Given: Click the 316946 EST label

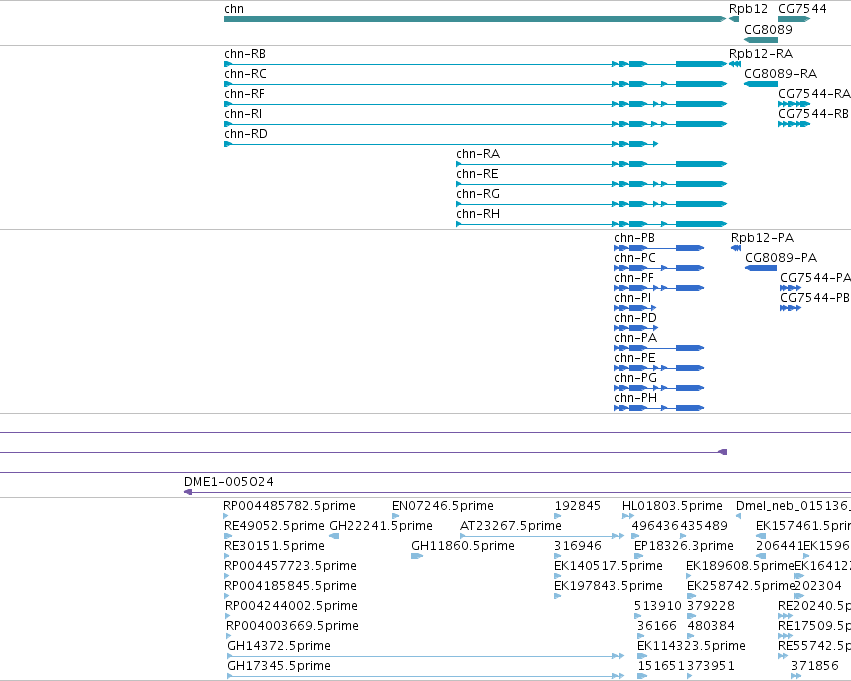Looking at the screenshot, I should [x=578, y=546].
